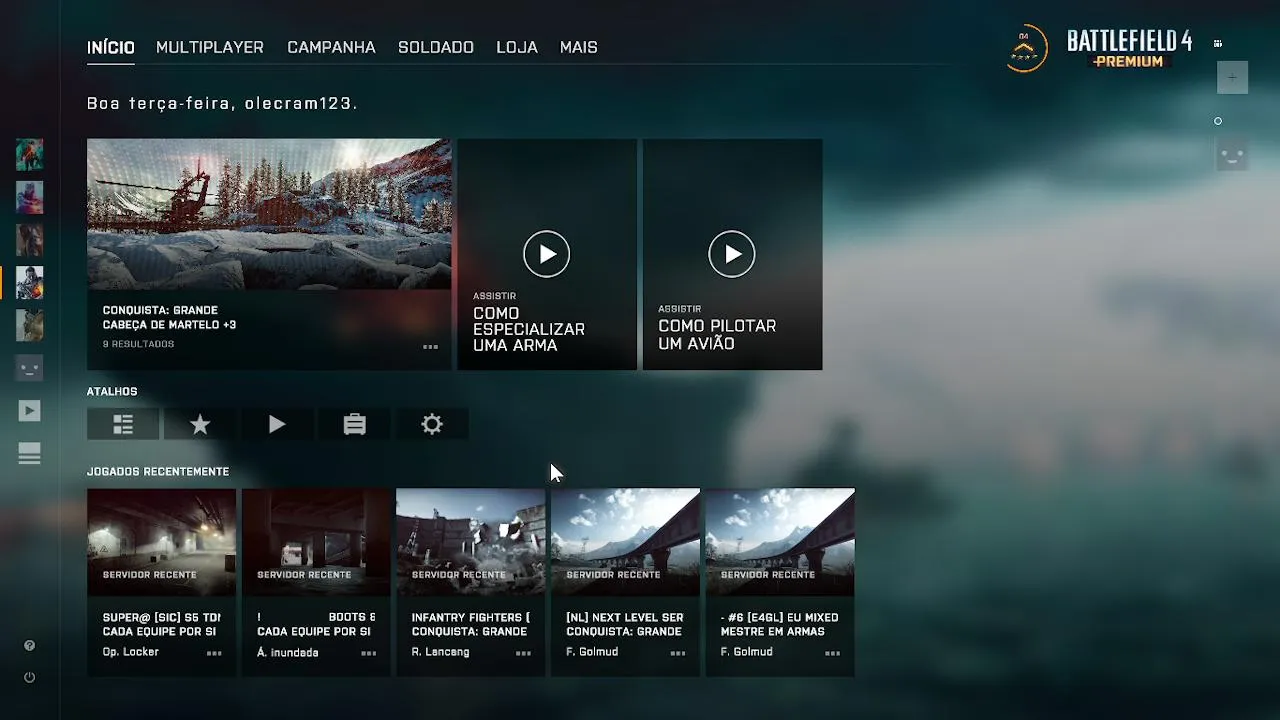
Task: Open options dots for #6 [E4GL] server
Action: coord(832,653)
